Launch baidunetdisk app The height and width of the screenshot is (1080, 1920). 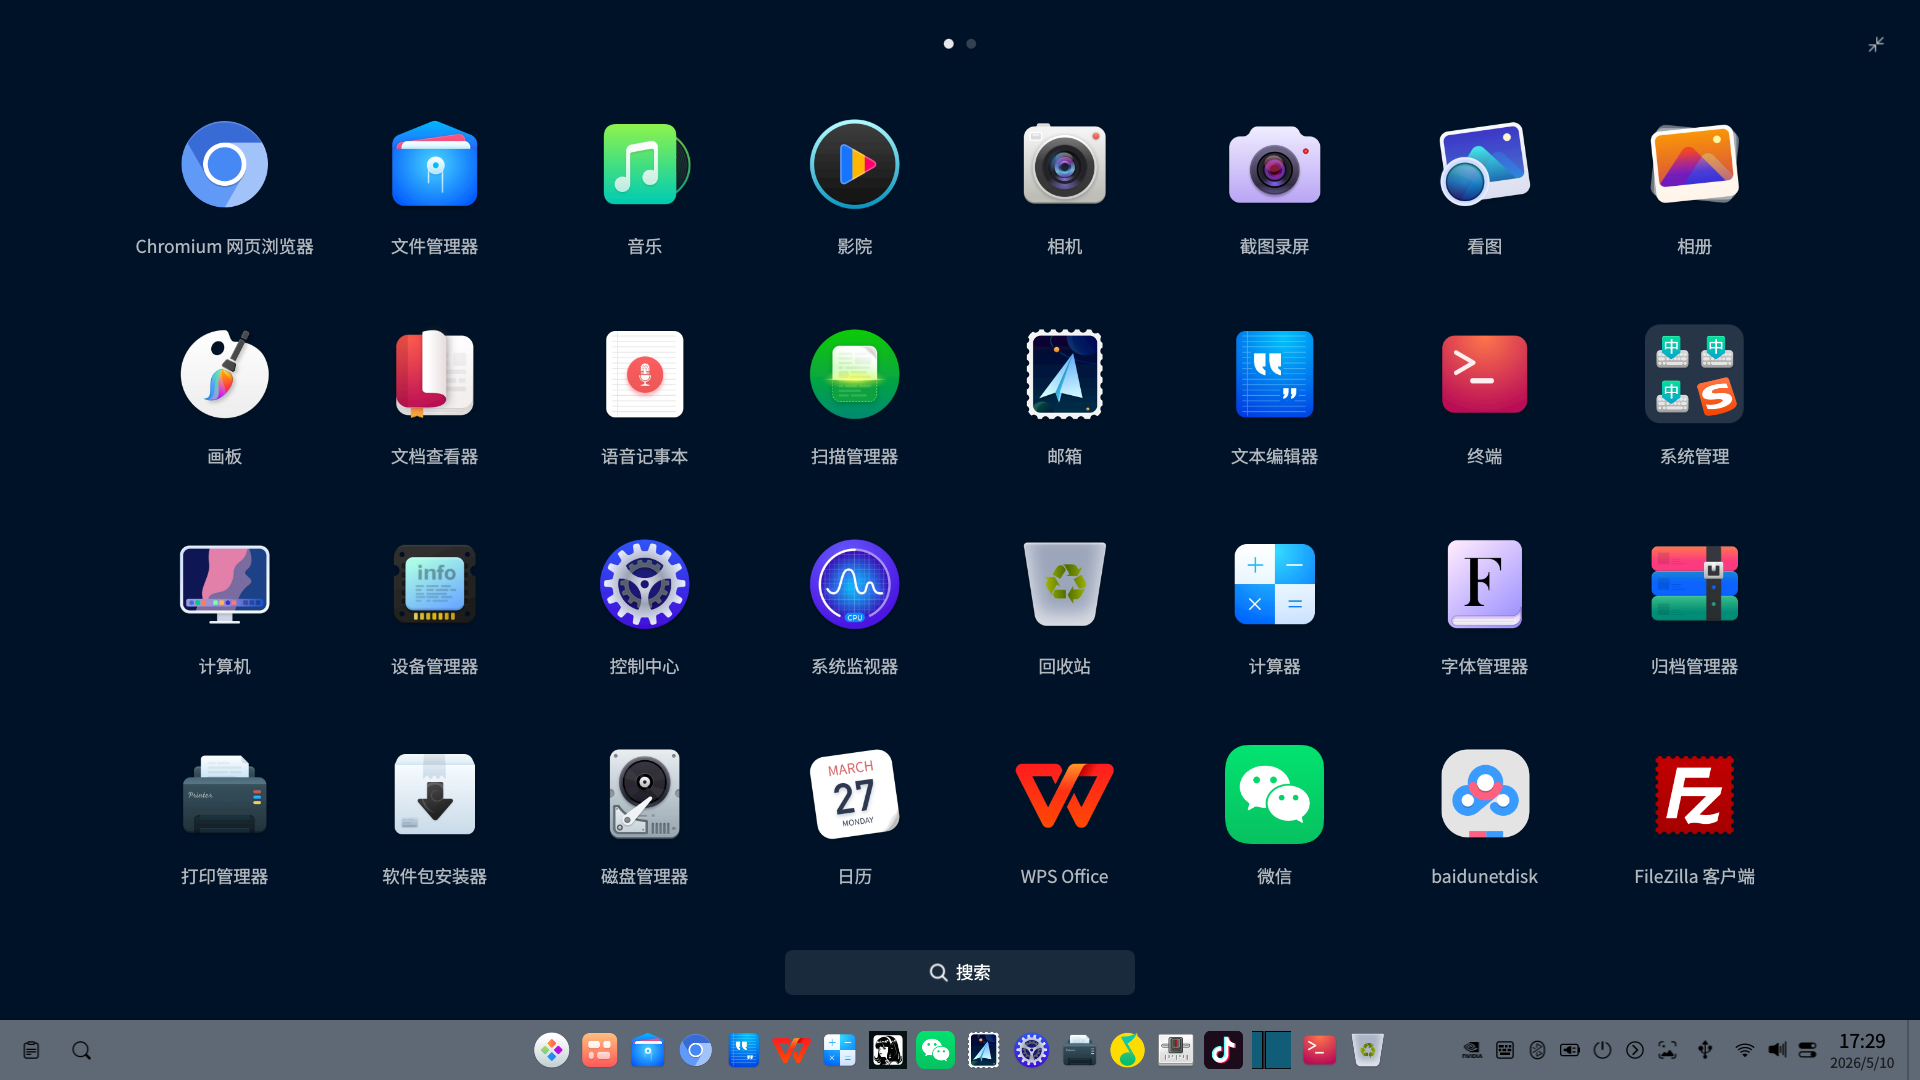pyautogui.click(x=1484, y=795)
